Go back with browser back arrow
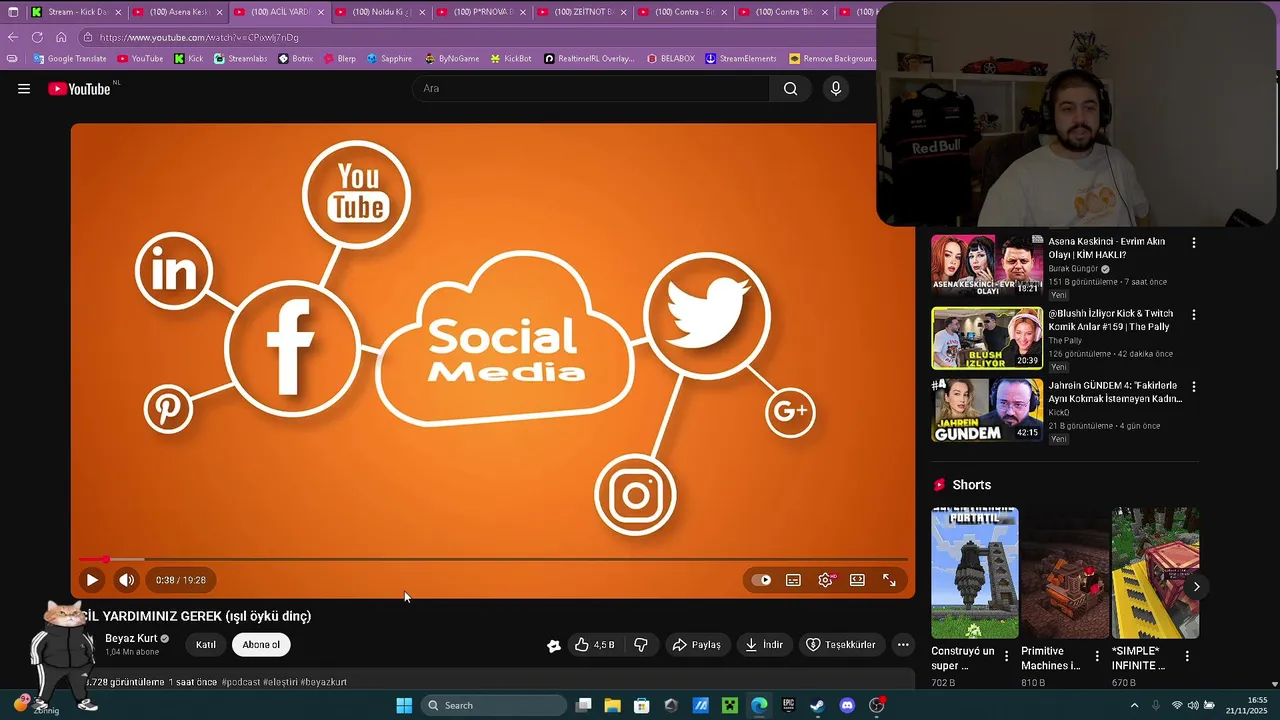This screenshot has width=1280, height=720. pyautogui.click(x=13, y=37)
